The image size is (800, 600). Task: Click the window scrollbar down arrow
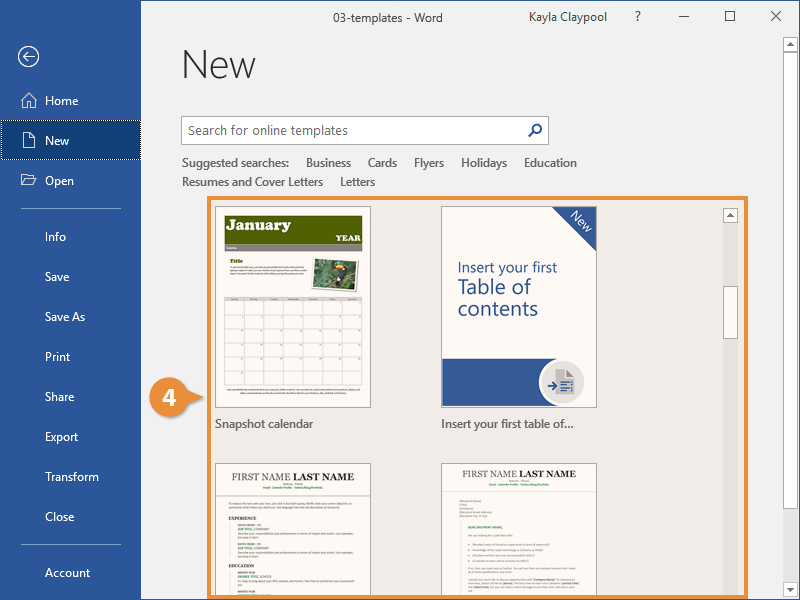[790, 589]
